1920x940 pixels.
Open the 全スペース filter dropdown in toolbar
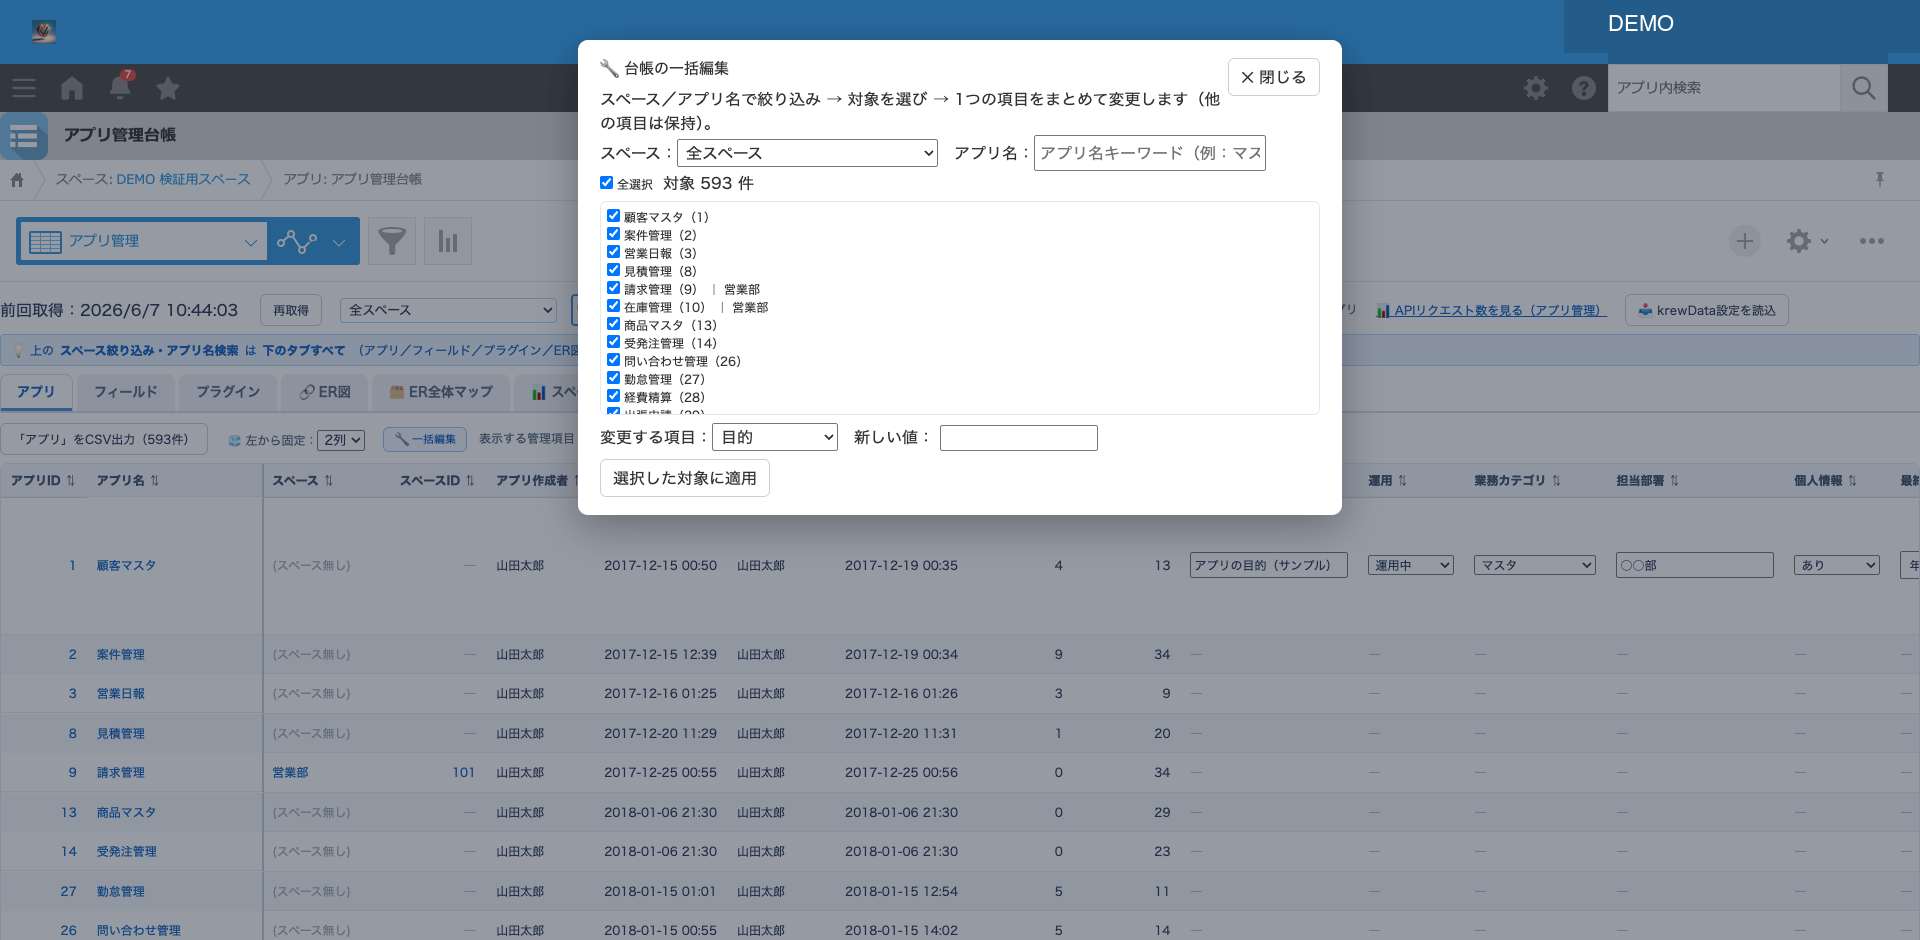(448, 310)
